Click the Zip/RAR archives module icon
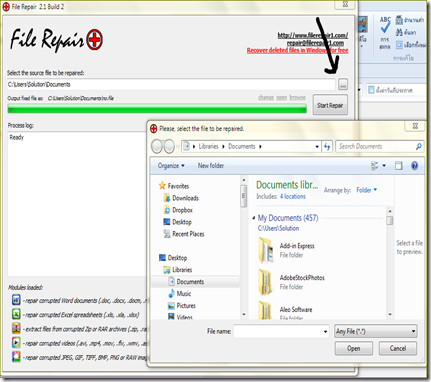 16,329
